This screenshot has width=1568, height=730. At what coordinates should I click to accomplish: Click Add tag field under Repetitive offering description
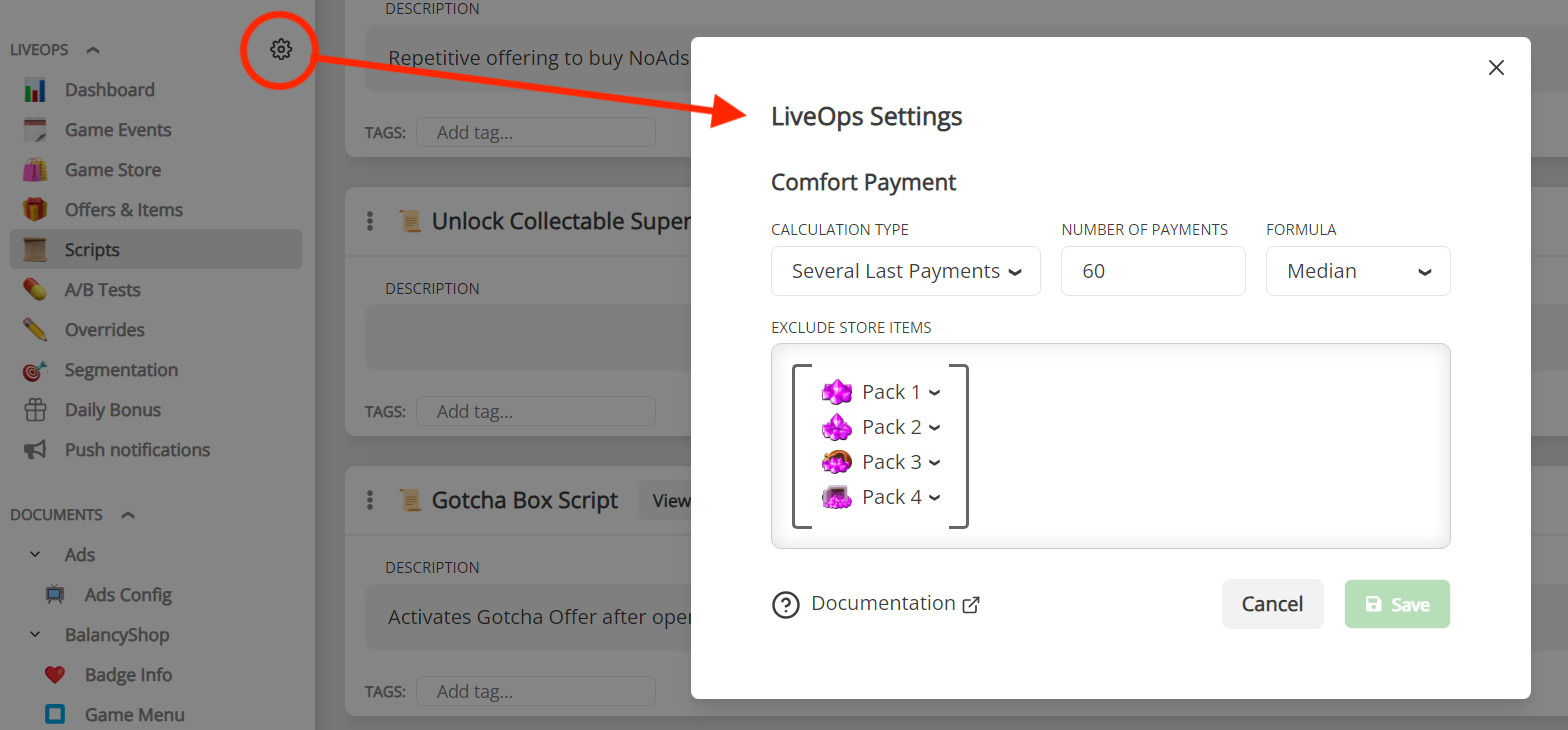pyautogui.click(x=536, y=132)
